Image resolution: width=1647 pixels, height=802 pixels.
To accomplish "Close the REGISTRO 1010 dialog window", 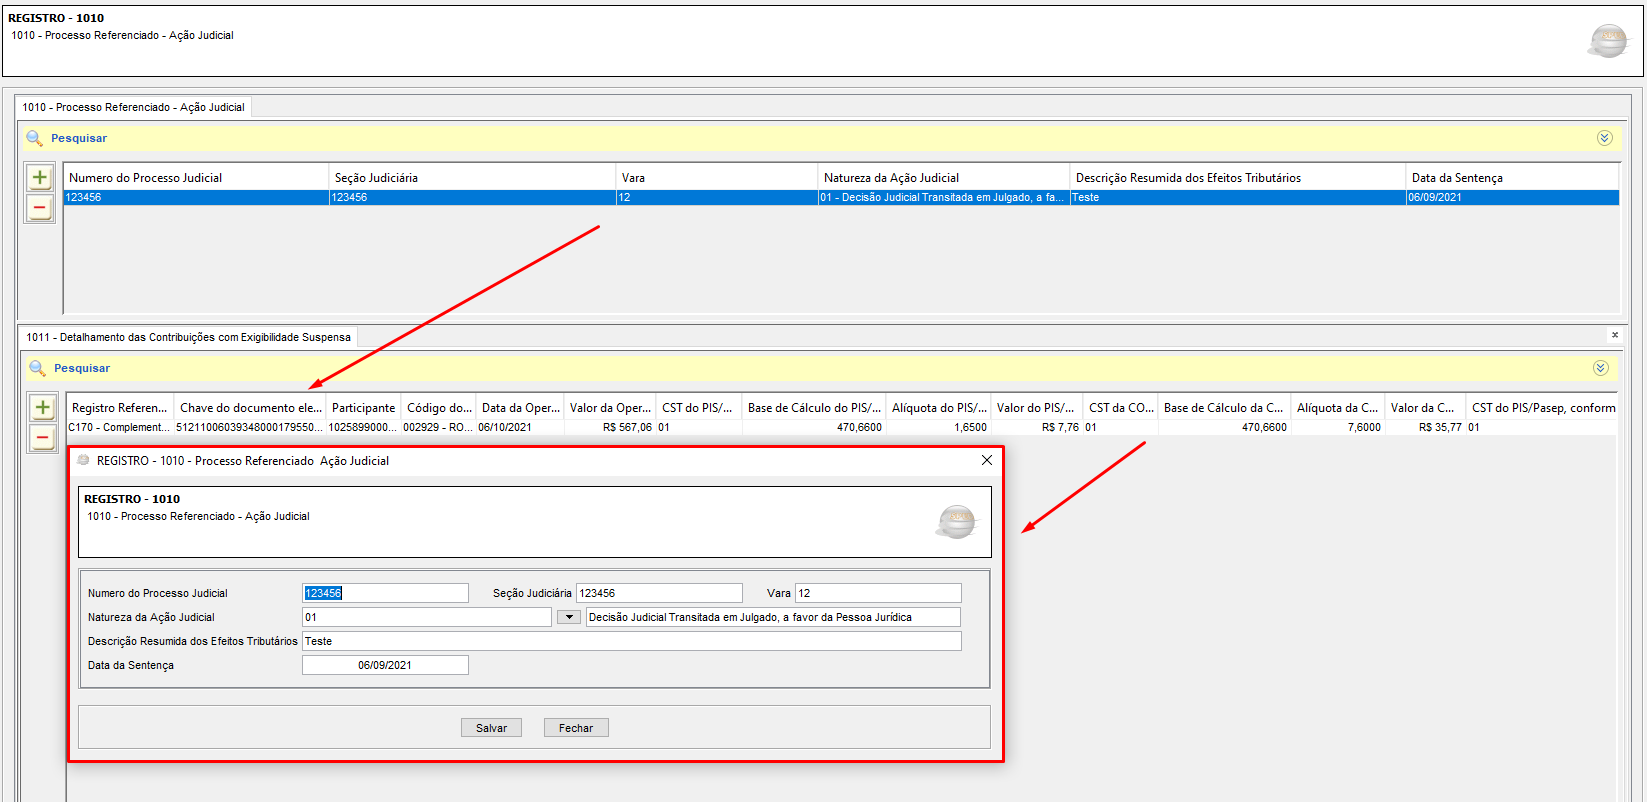I will [986, 460].
